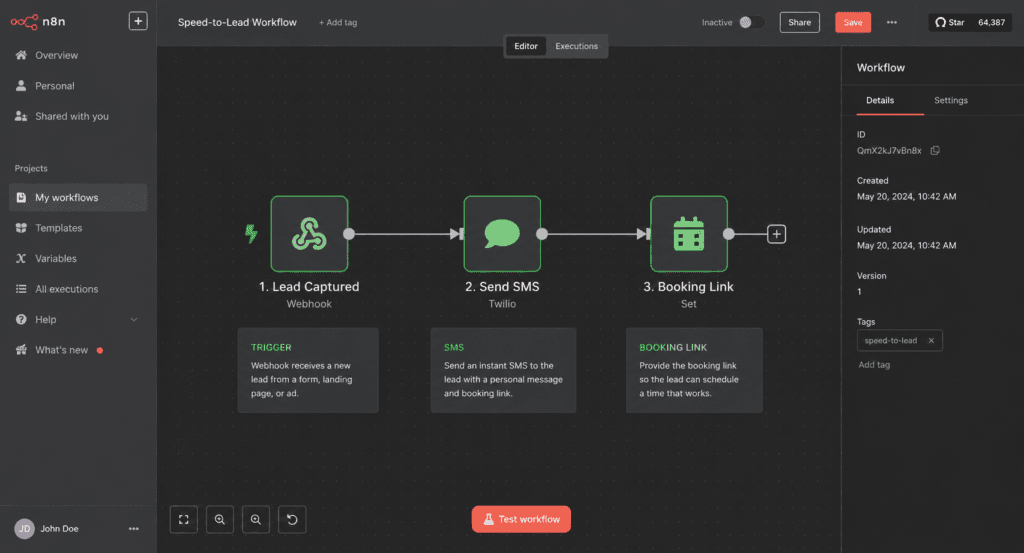Click Webhook label under Lead Captured
Screen dimensions: 1024x553
[309, 304]
